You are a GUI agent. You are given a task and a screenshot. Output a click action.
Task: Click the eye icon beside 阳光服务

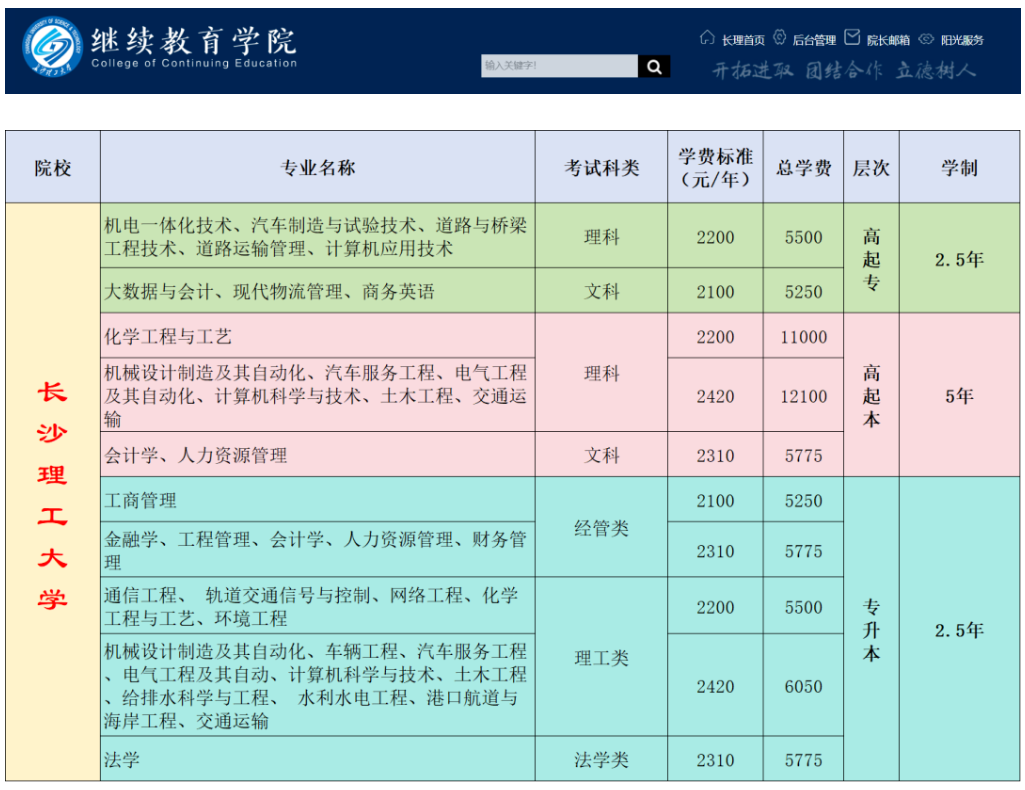(x=926, y=39)
